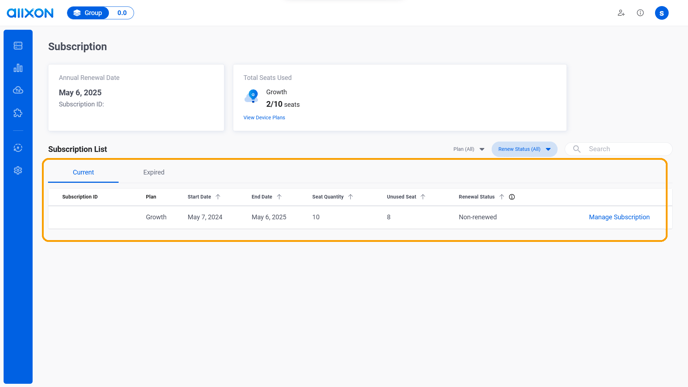688x387 pixels.
Task: Open the Group selector pill
Action: point(88,13)
